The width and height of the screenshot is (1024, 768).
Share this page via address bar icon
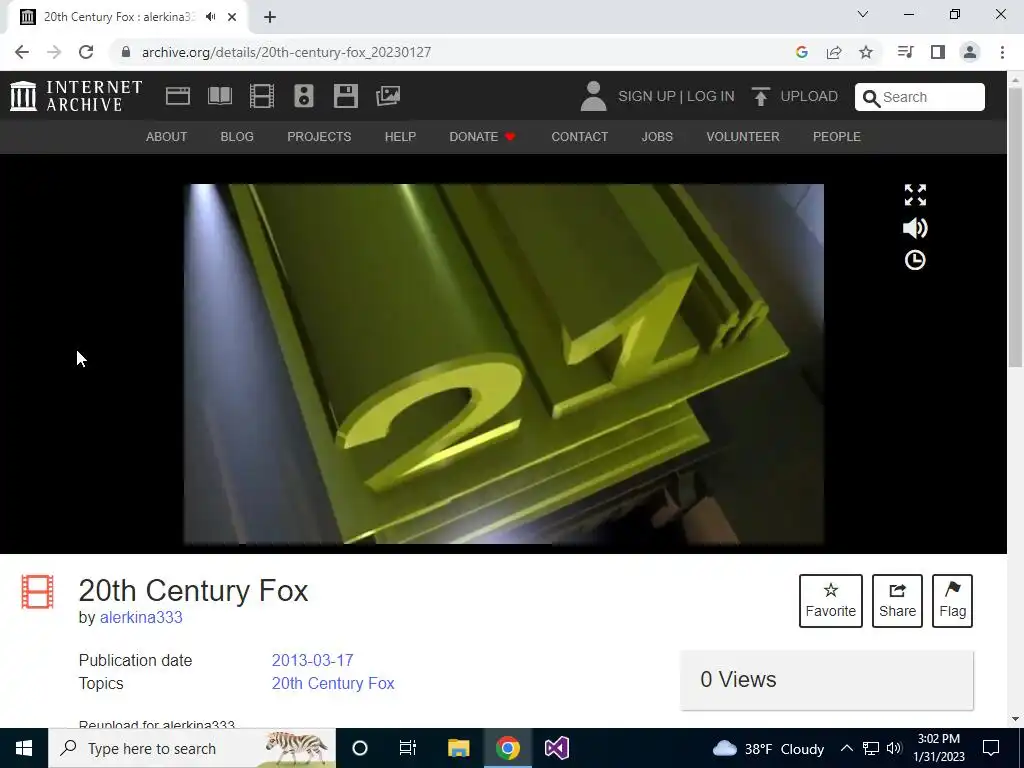pyautogui.click(x=834, y=52)
